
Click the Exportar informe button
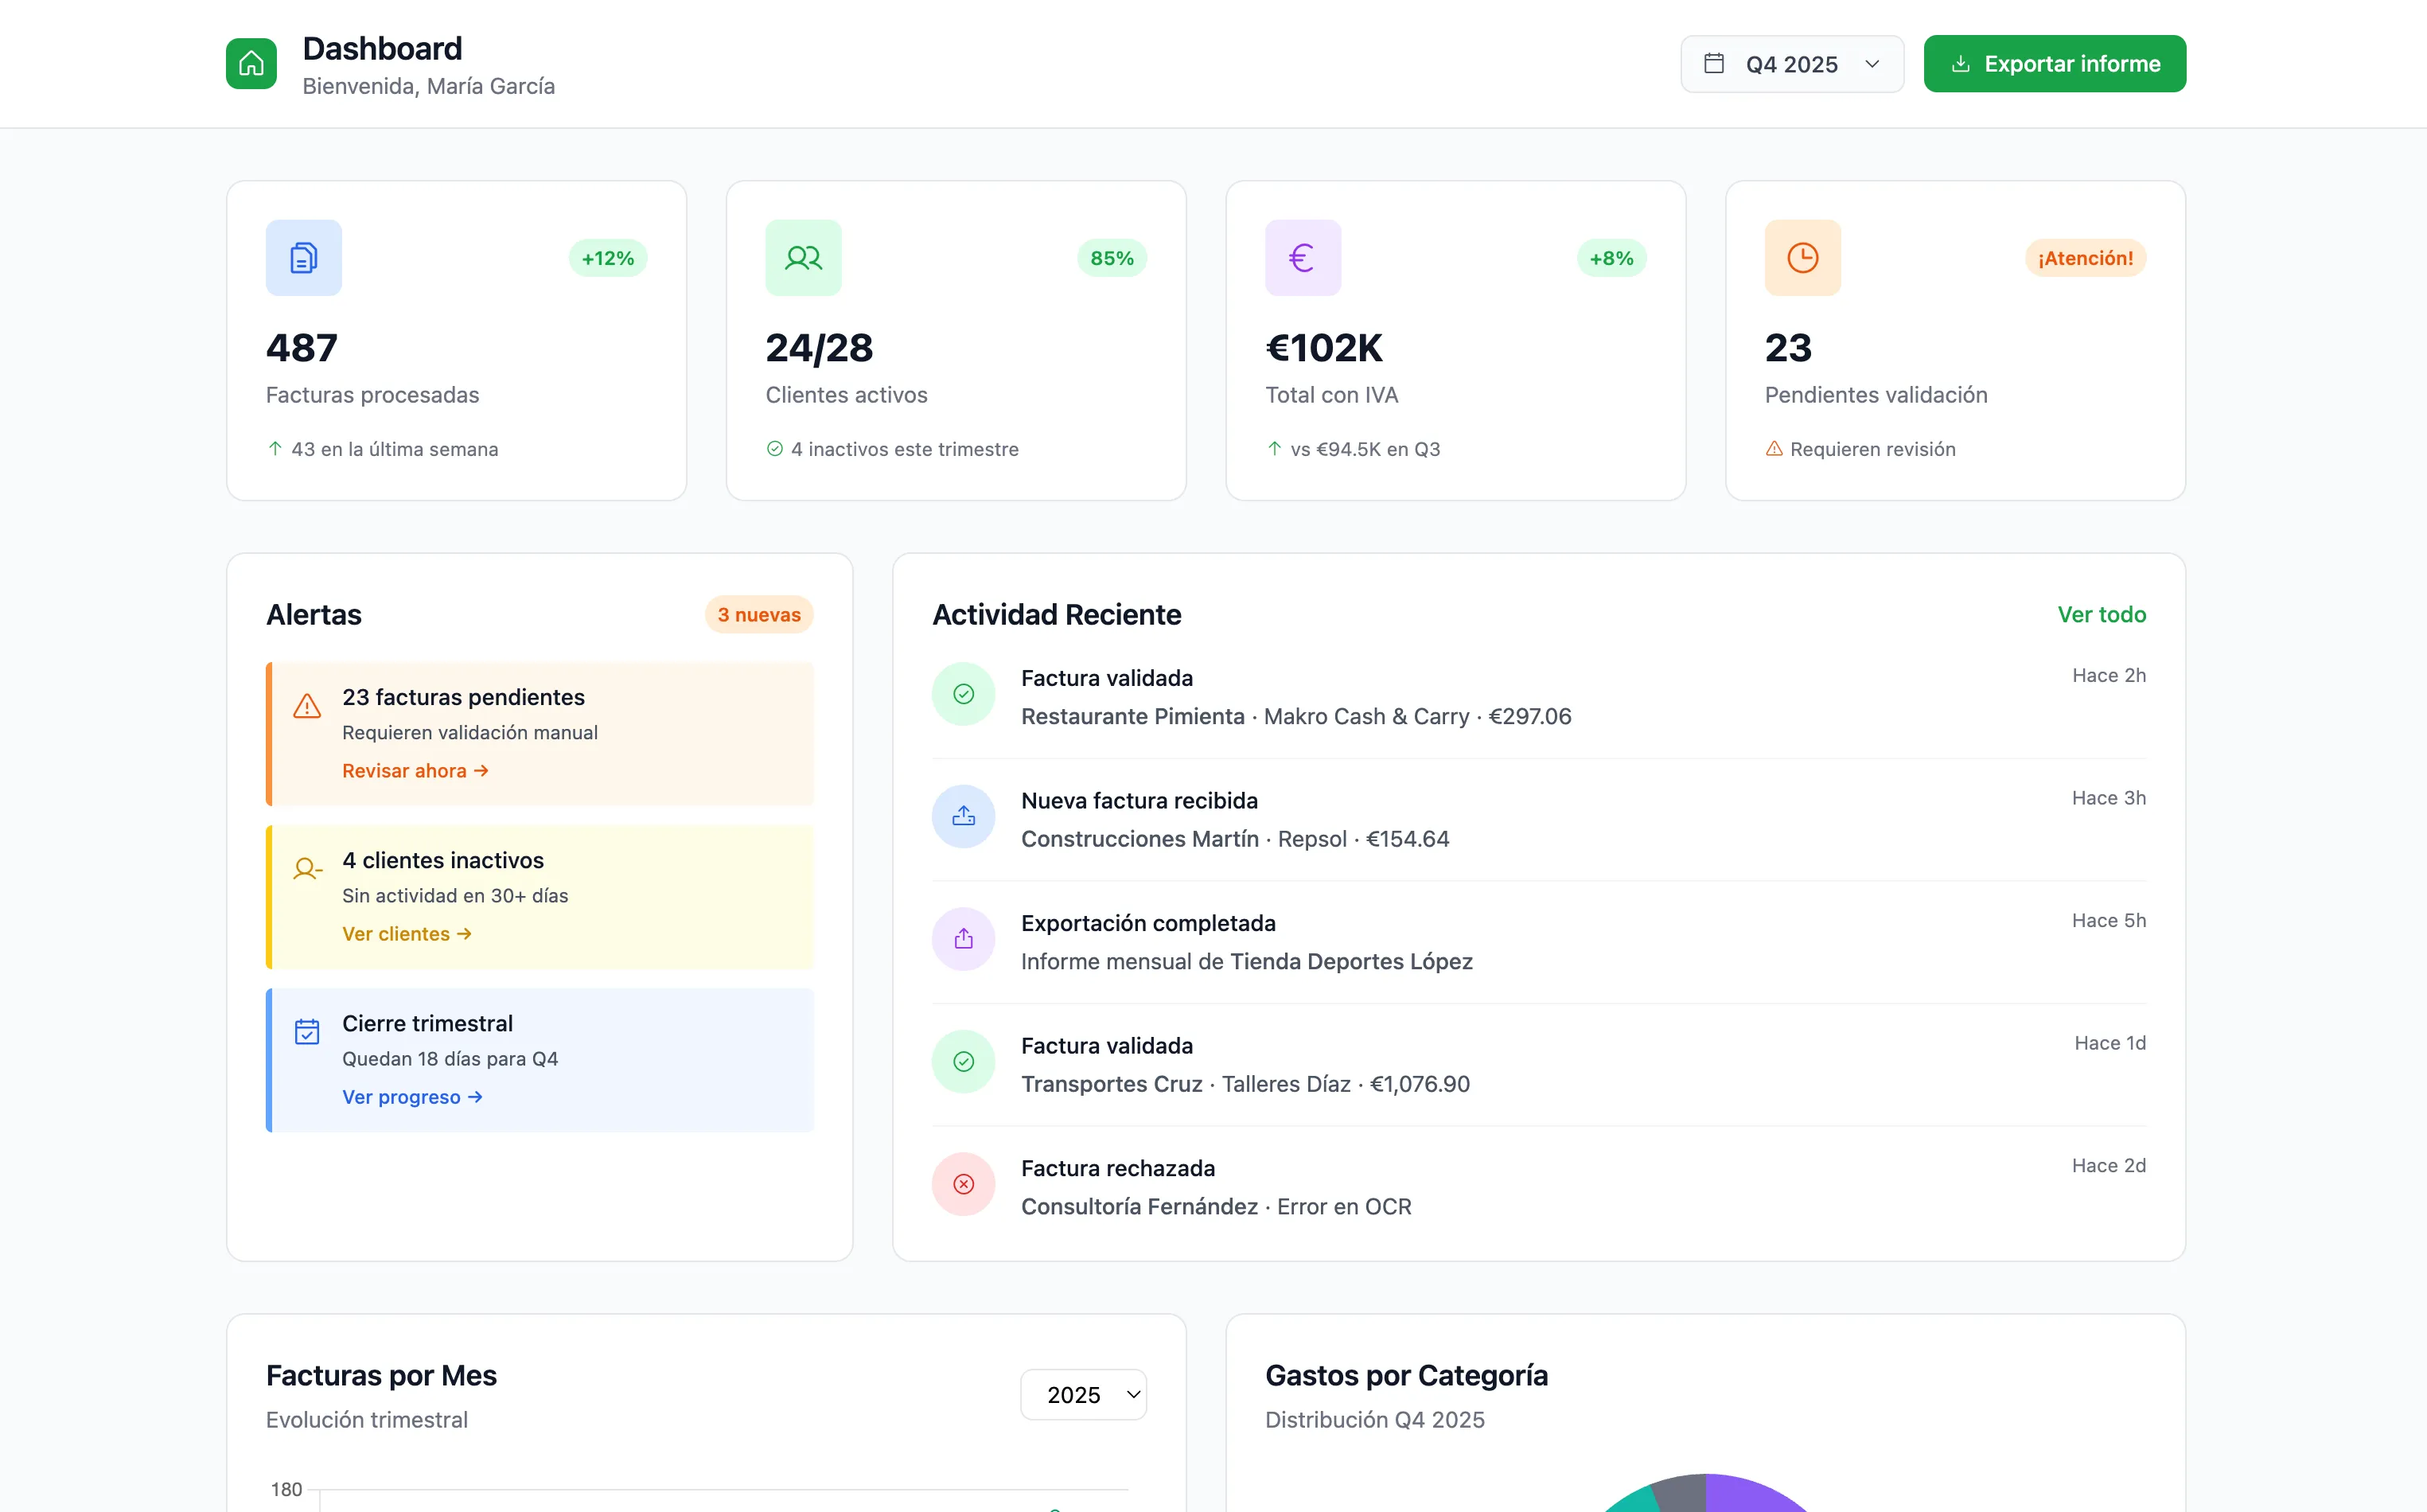point(2054,64)
